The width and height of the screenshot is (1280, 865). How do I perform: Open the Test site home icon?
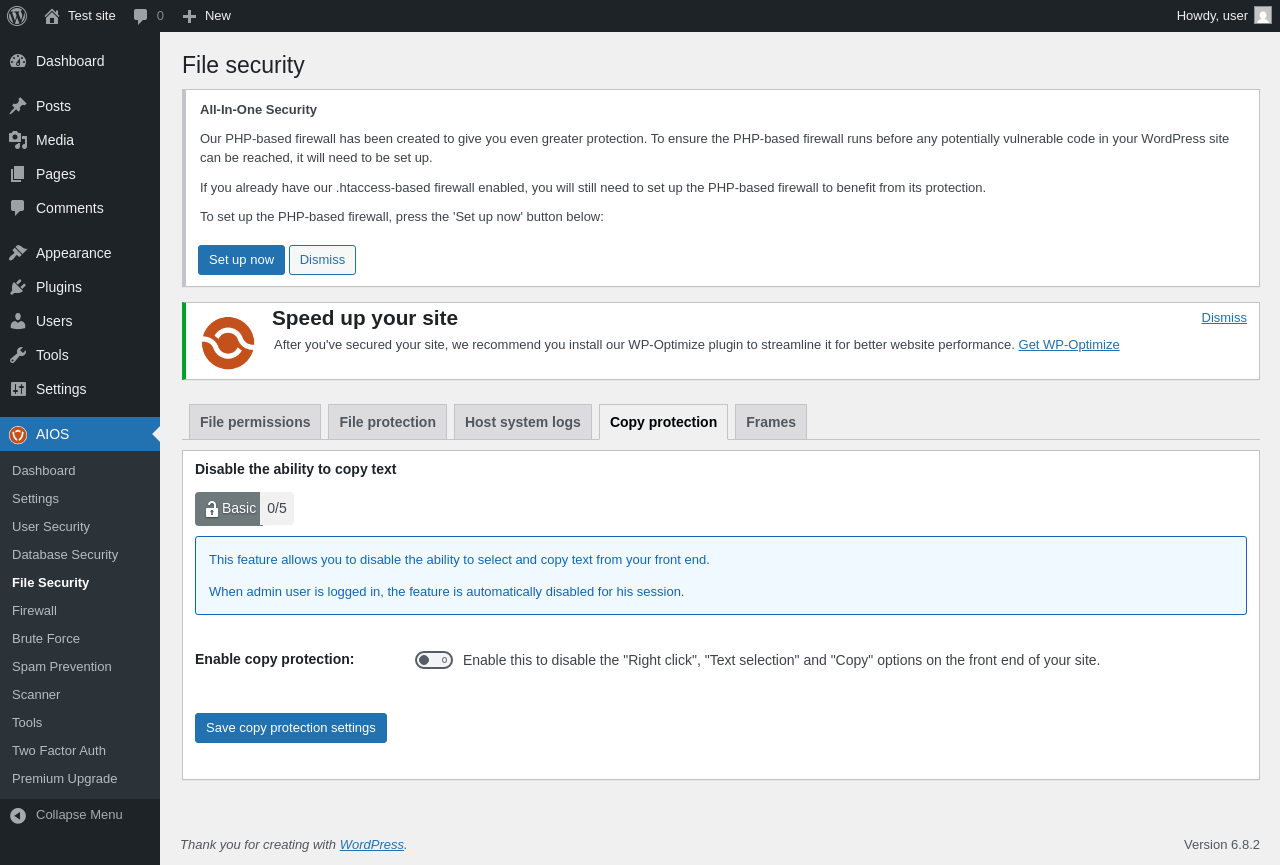coord(52,16)
